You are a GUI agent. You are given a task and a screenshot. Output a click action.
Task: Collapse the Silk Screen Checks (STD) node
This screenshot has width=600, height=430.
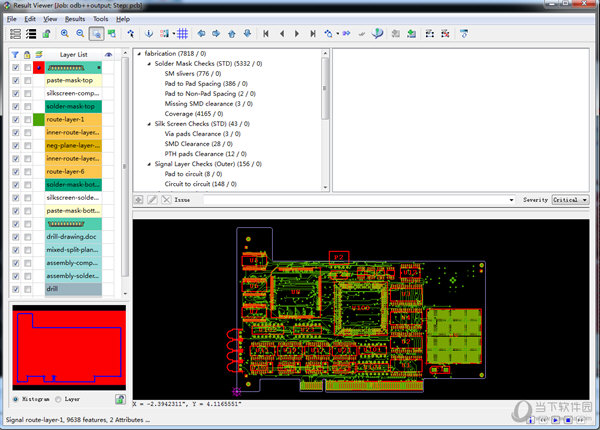click(x=147, y=123)
